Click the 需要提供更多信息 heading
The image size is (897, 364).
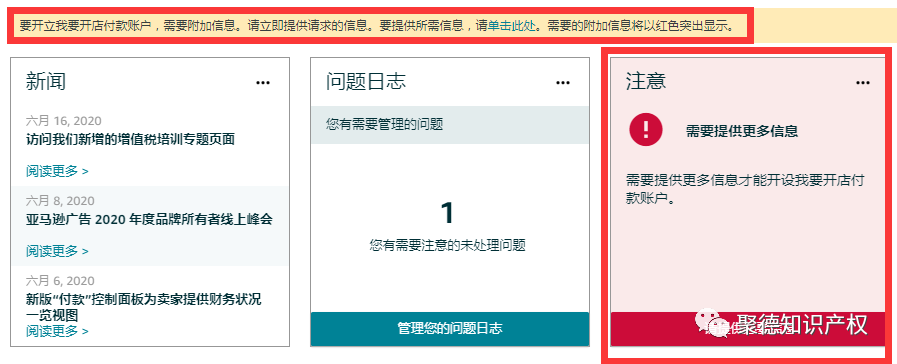[742, 131]
